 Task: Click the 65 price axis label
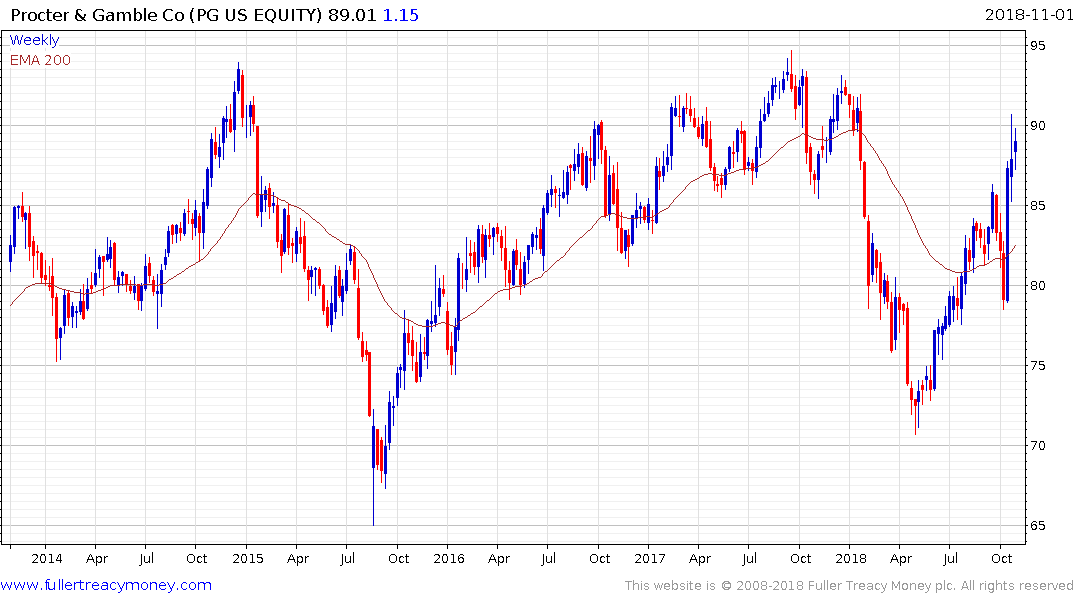(x=1038, y=526)
